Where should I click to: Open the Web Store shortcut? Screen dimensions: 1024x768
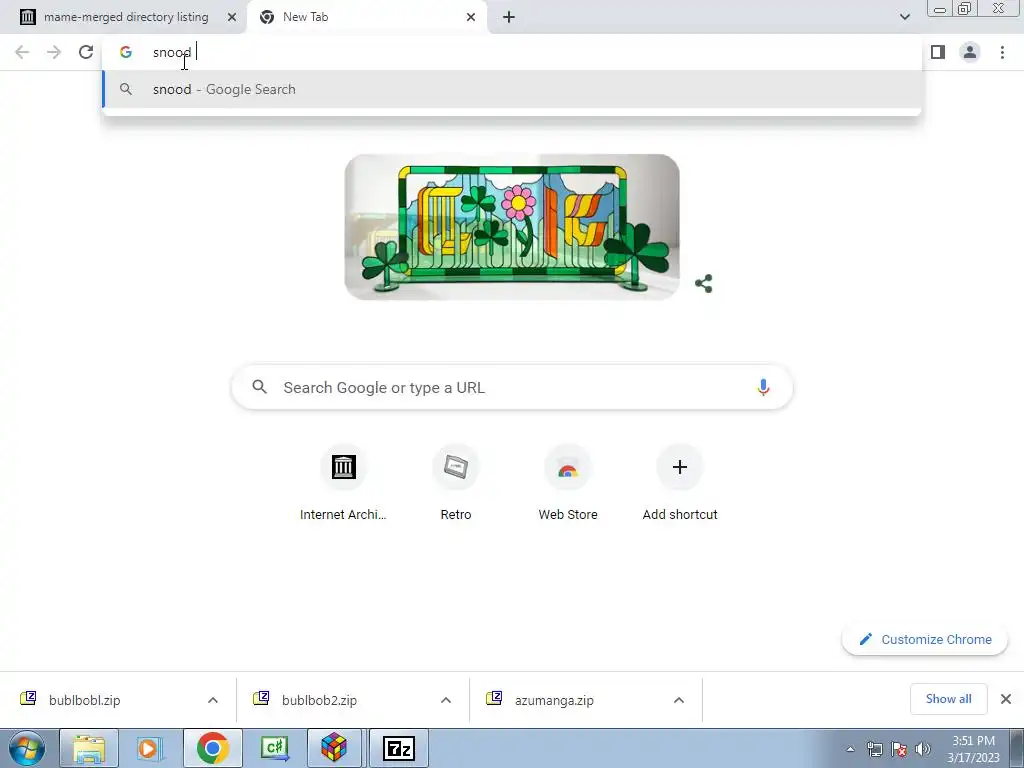pos(568,483)
